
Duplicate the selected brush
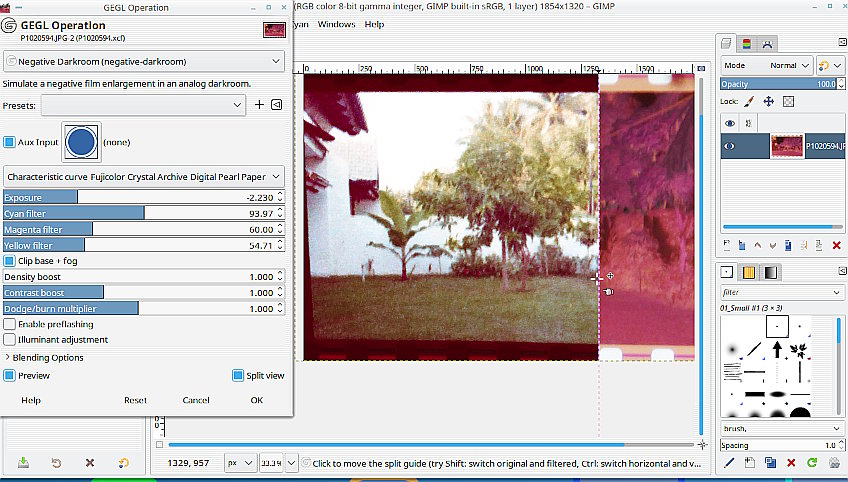[x=770, y=463]
